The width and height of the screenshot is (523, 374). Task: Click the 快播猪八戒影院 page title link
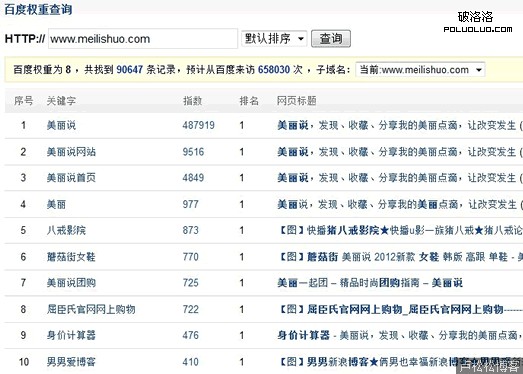[400, 230]
